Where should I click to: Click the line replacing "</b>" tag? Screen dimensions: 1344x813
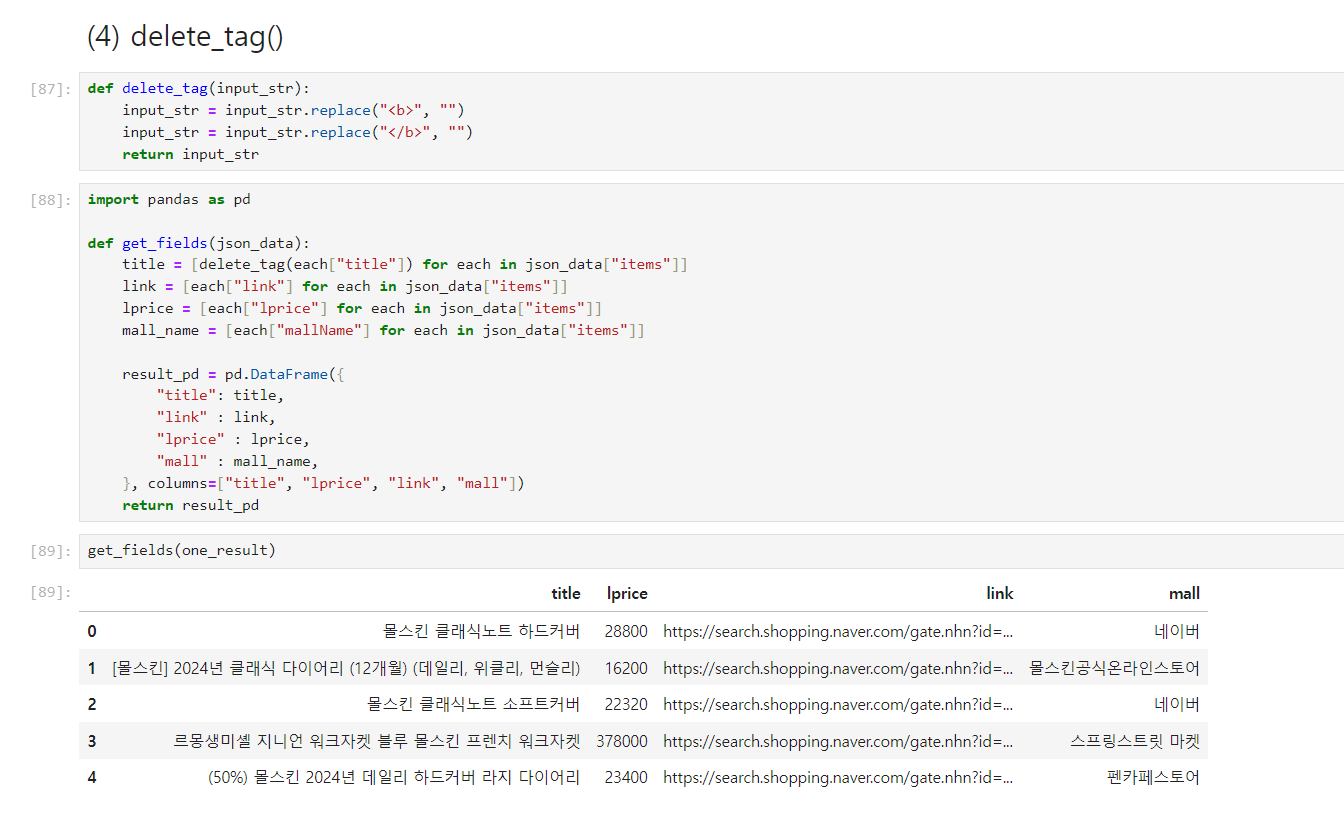click(x=297, y=132)
